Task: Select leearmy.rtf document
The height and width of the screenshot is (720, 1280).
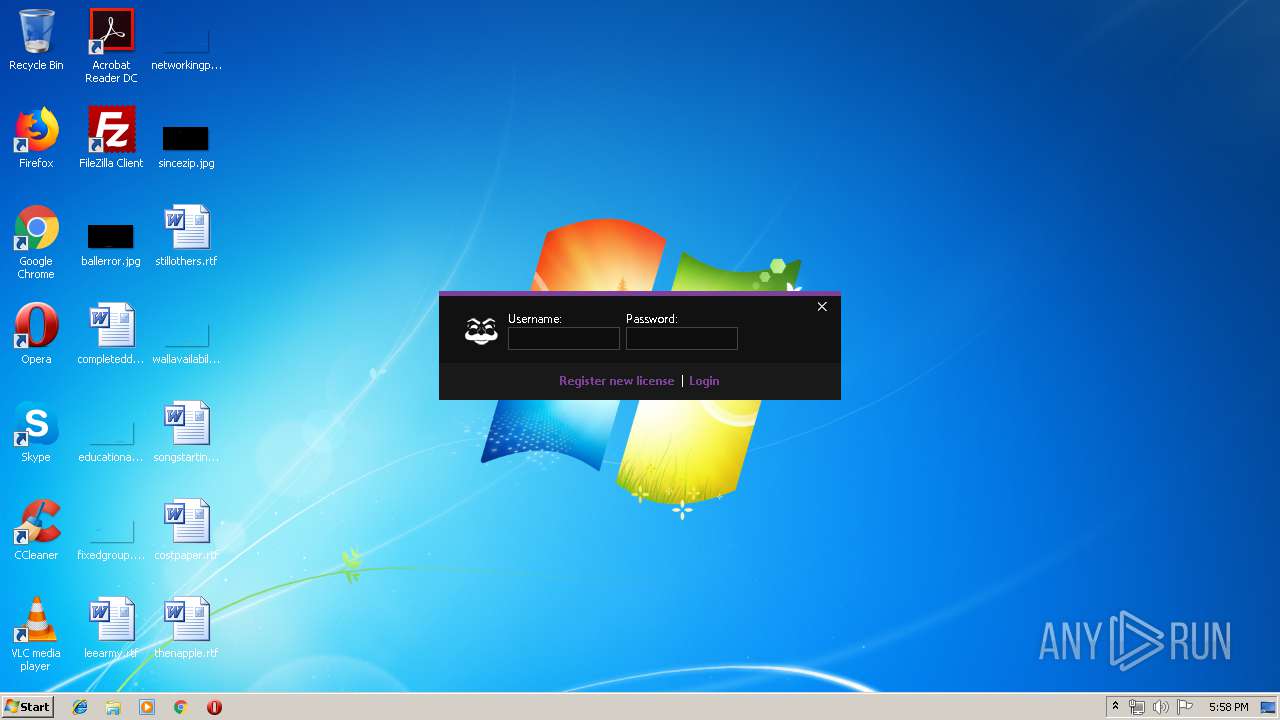Action: [x=111, y=629]
